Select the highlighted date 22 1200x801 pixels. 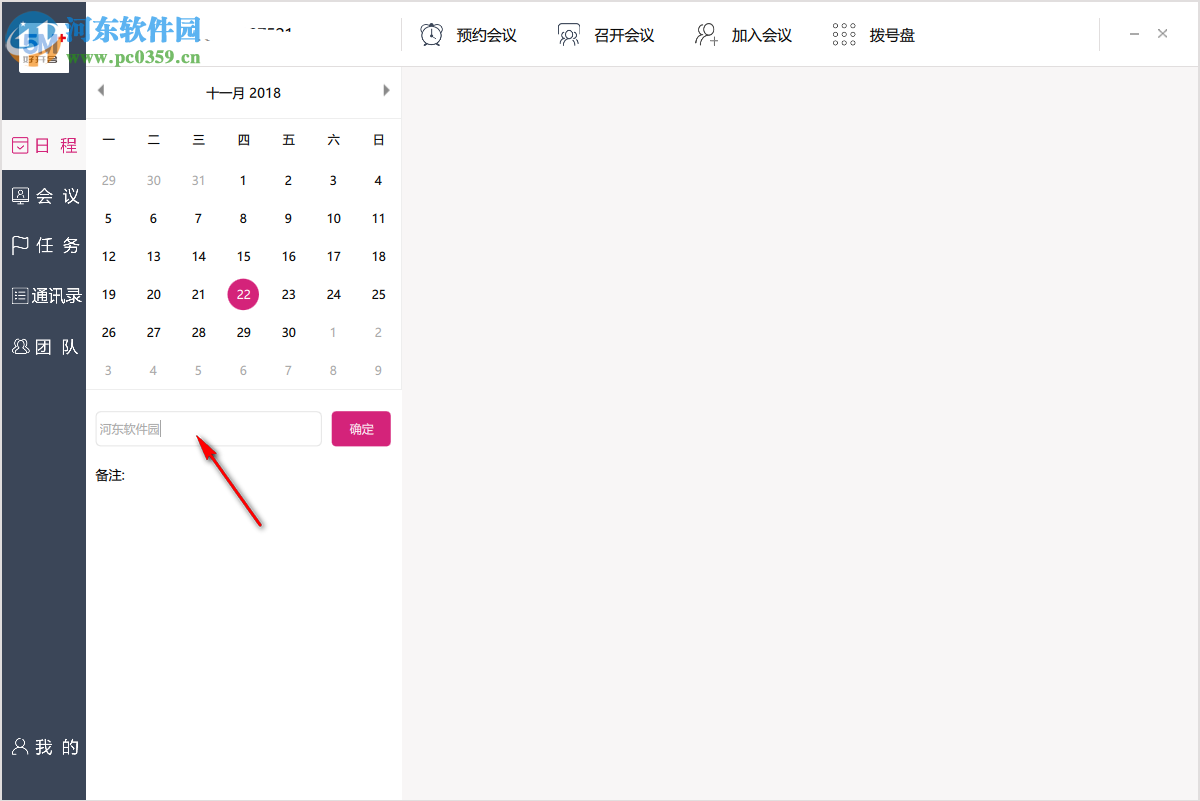pos(243,294)
